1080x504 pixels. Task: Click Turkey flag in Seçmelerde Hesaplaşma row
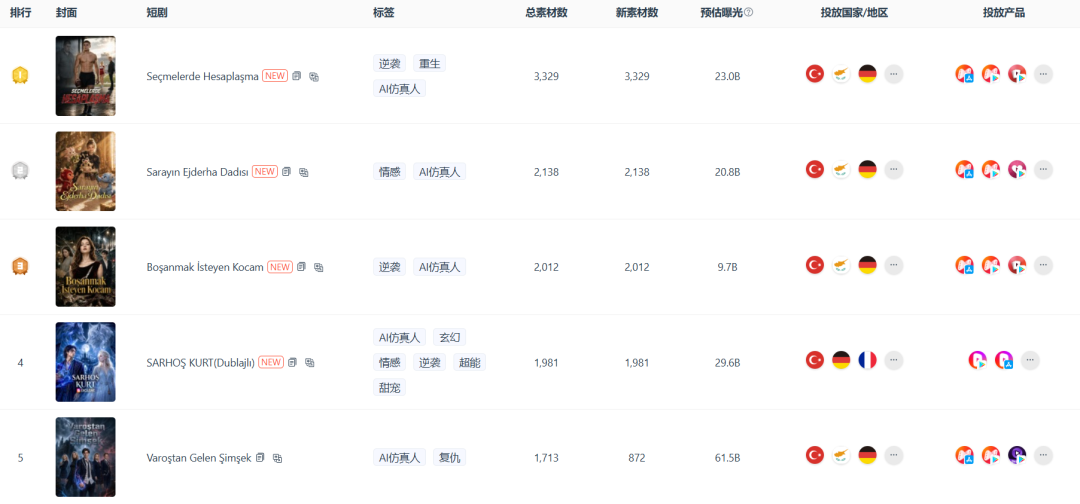(815, 74)
